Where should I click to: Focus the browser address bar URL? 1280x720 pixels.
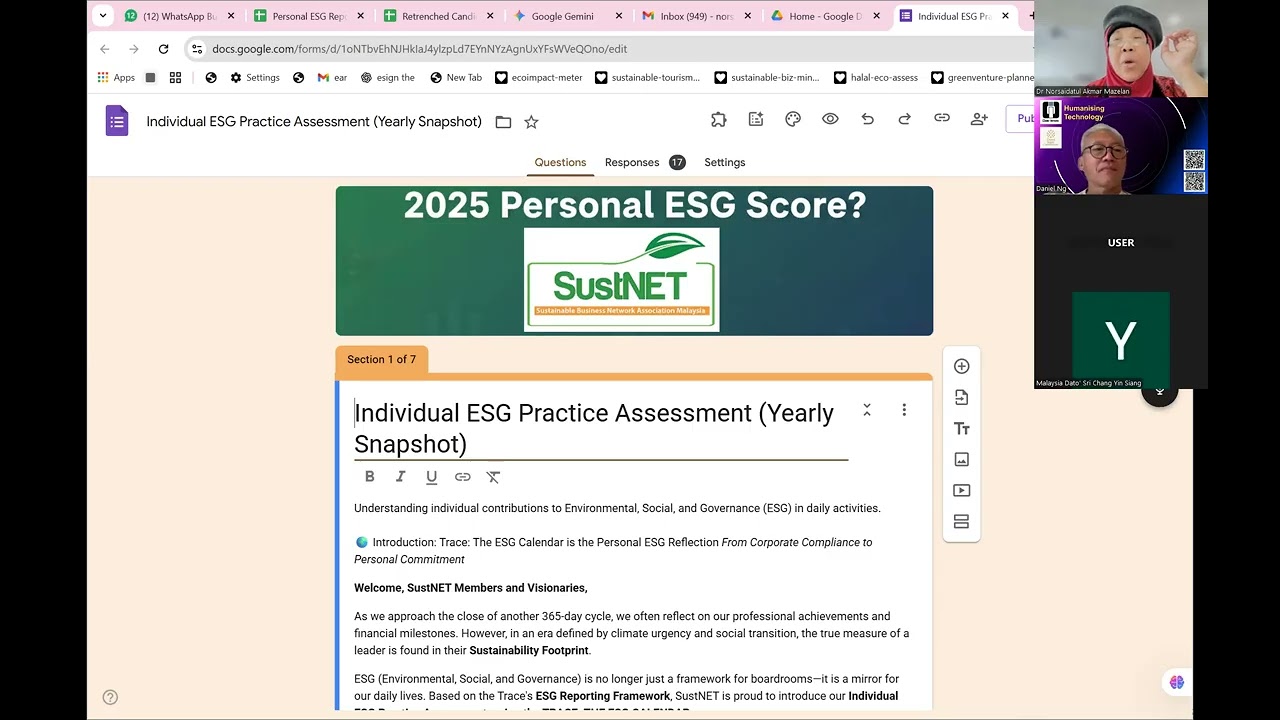[x=420, y=49]
